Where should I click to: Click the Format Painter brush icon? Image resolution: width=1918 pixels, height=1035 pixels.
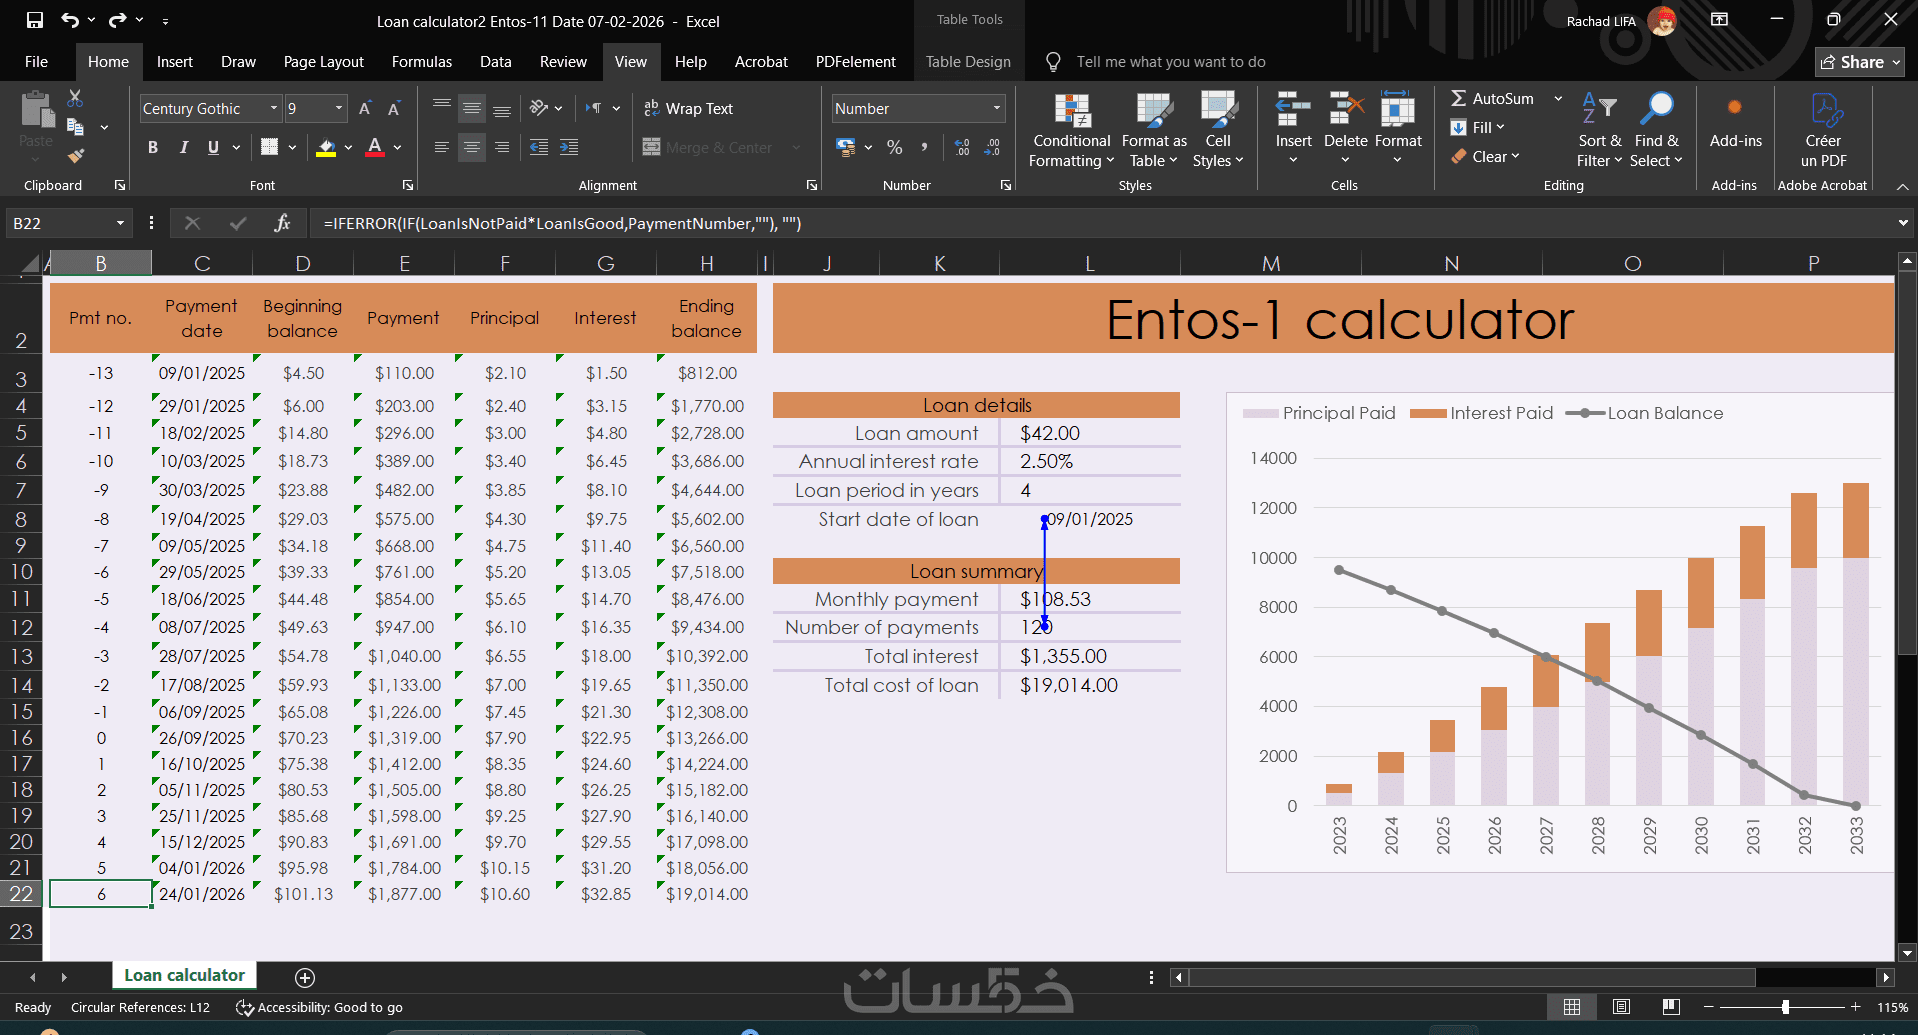tap(76, 156)
